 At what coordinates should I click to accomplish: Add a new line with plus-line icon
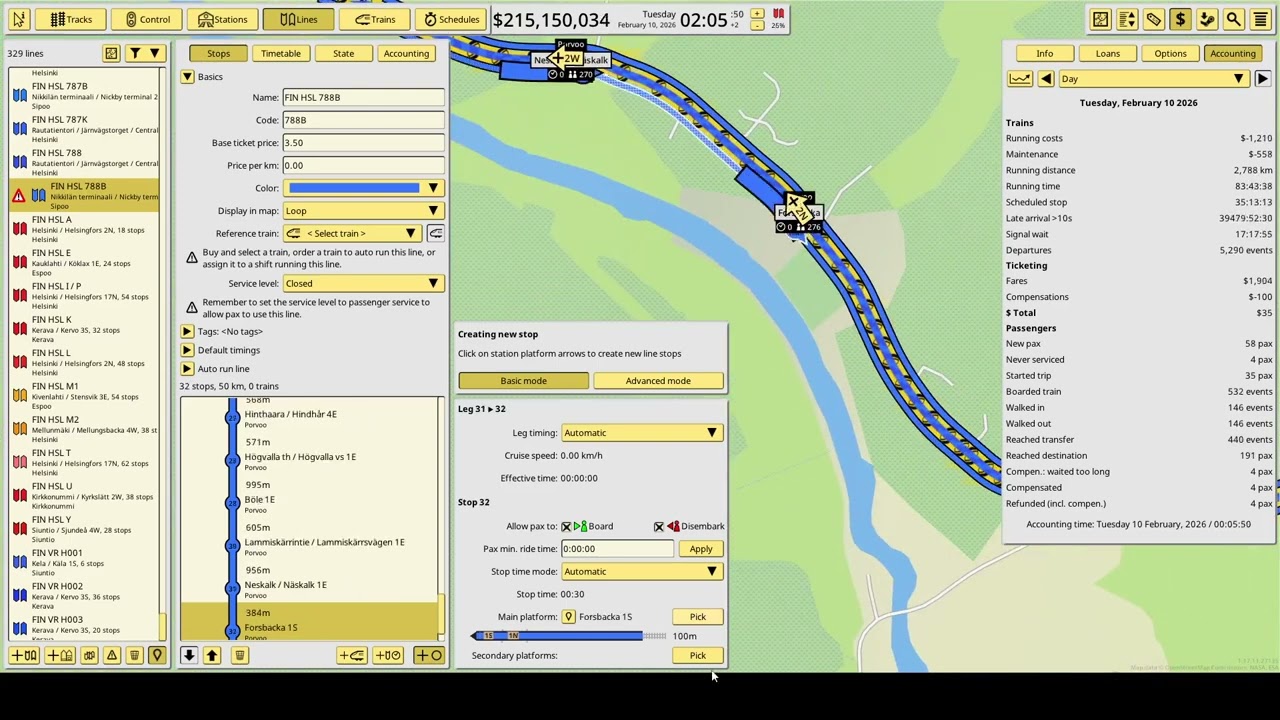(x=24, y=655)
